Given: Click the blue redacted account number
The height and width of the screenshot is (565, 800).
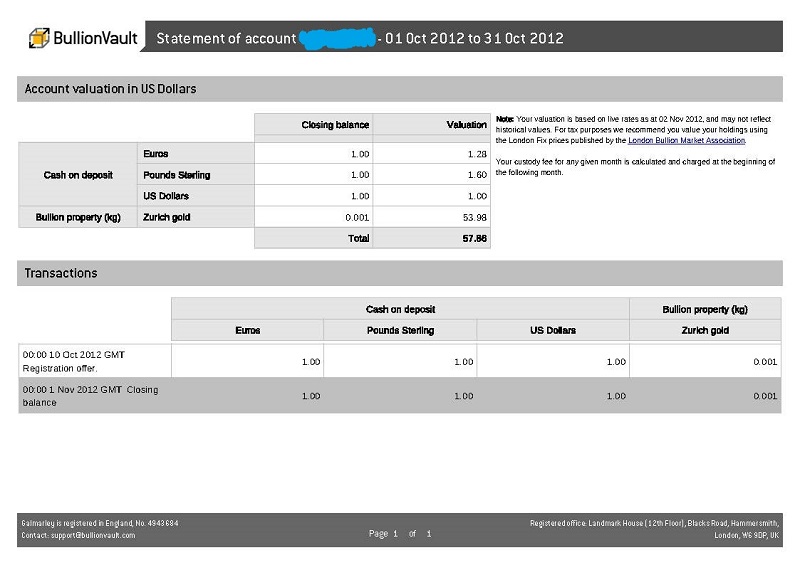Looking at the screenshot, I should pos(336,39).
